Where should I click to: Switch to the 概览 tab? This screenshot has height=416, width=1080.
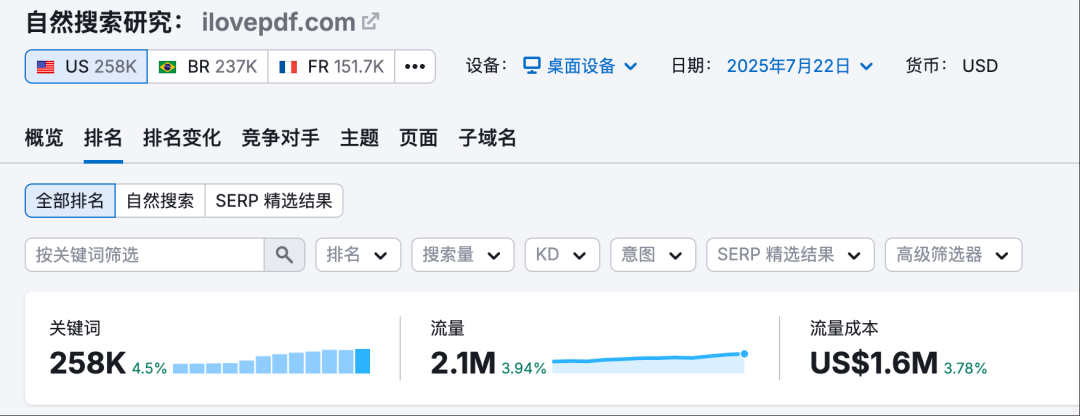point(44,138)
